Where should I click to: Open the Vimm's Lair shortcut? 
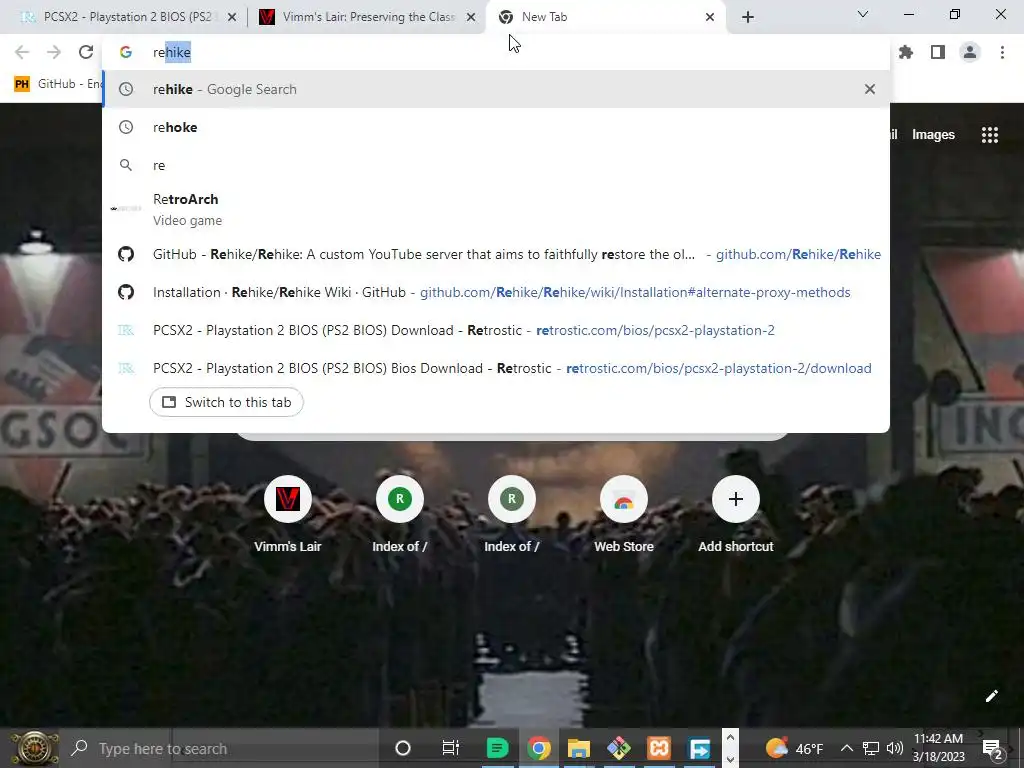click(287, 516)
